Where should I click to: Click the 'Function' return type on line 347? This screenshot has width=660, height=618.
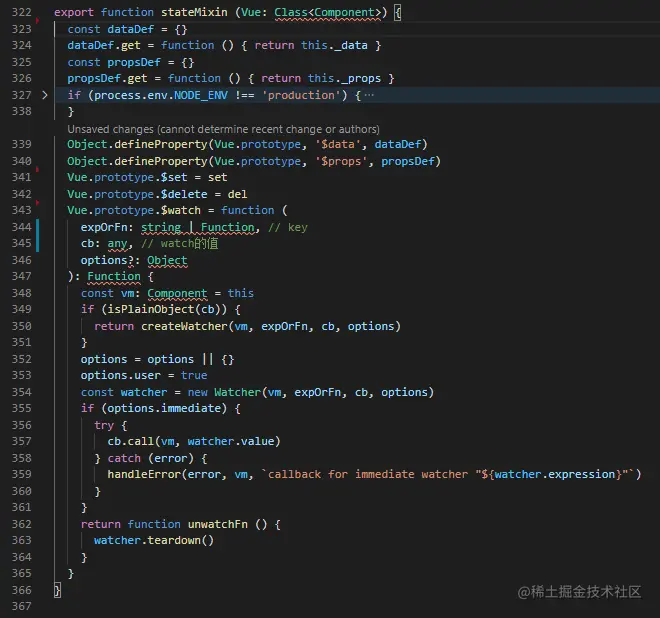coord(114,276)
